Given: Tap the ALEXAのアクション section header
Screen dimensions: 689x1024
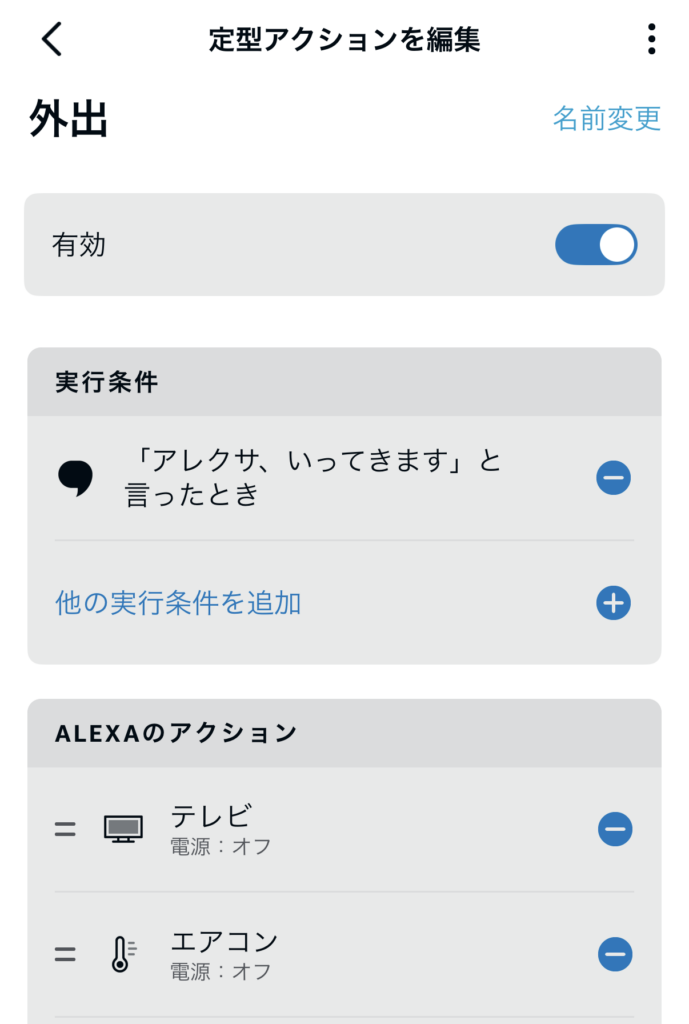Looking at the screenshot, I should (176, 733).
